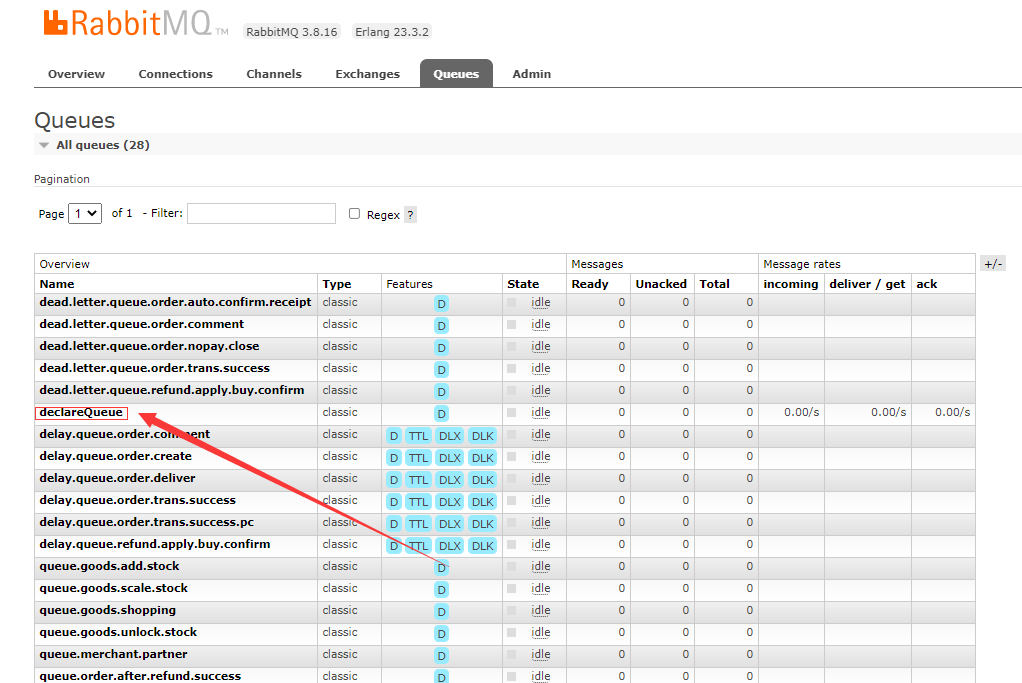
Task: Click DLK badge for delay.queue.refund.apply.buy.confirm
Action: pos(482,546)
